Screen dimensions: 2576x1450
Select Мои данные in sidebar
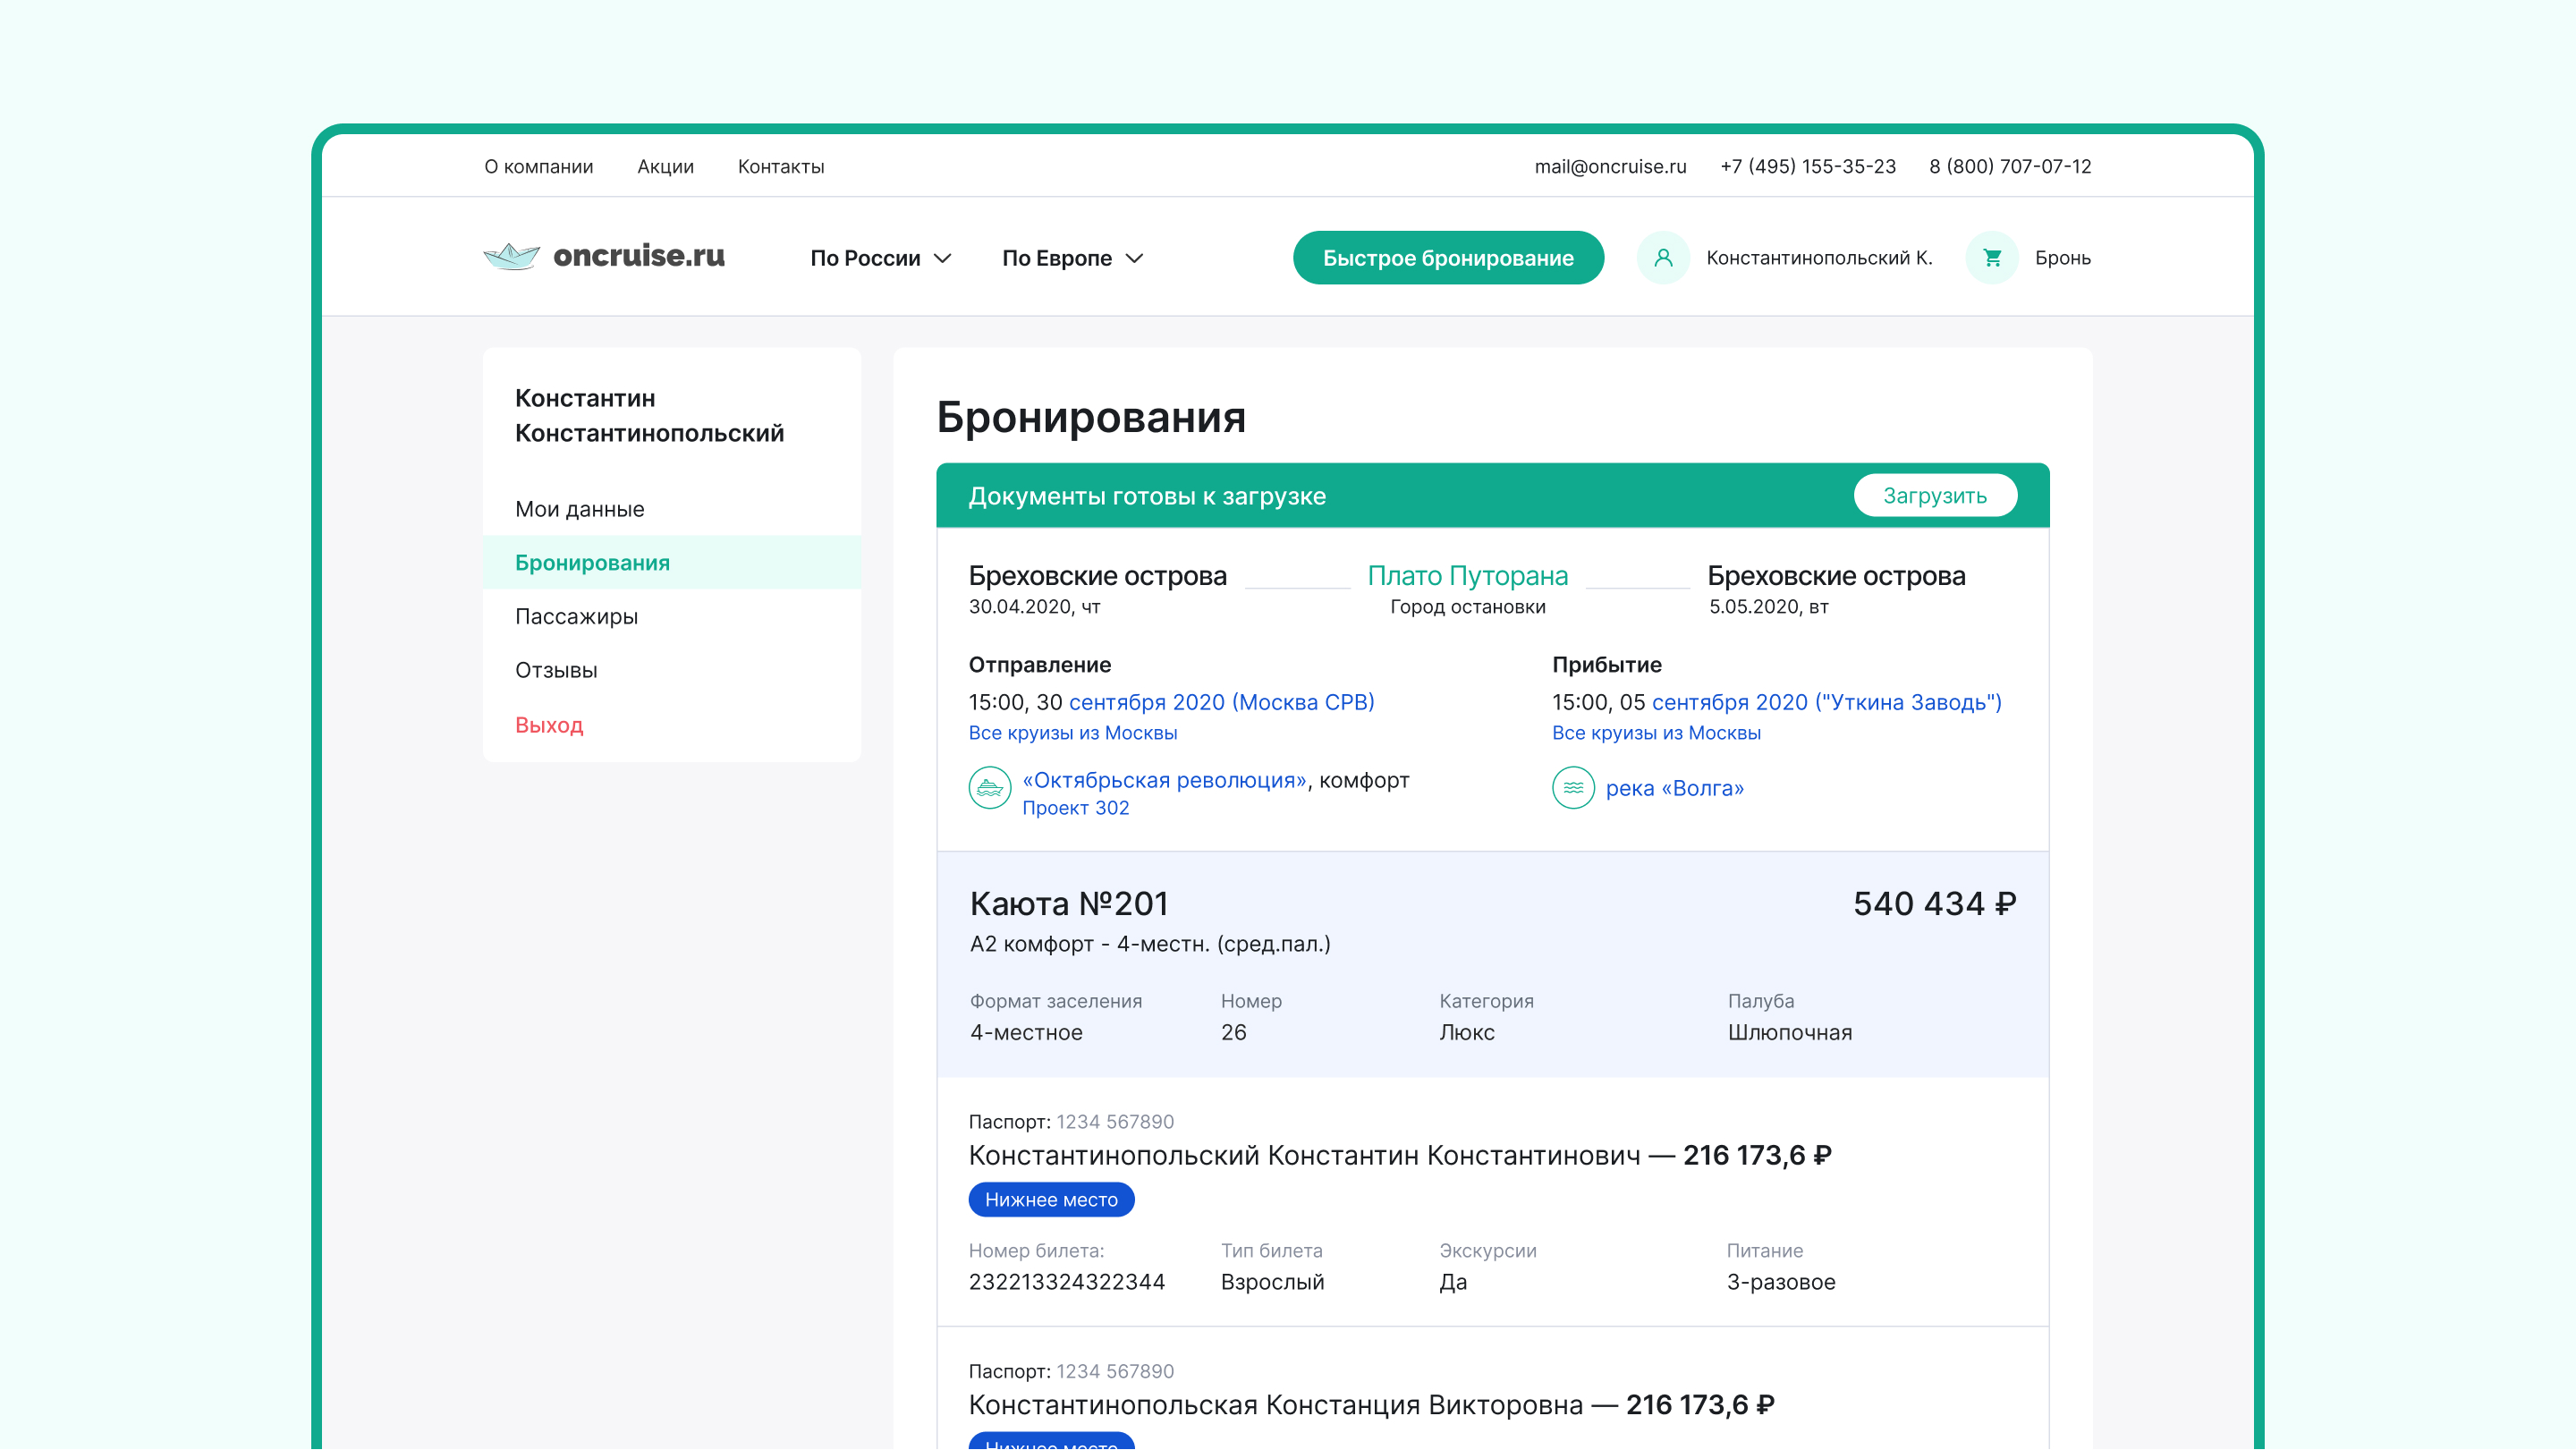click(579, 509)
